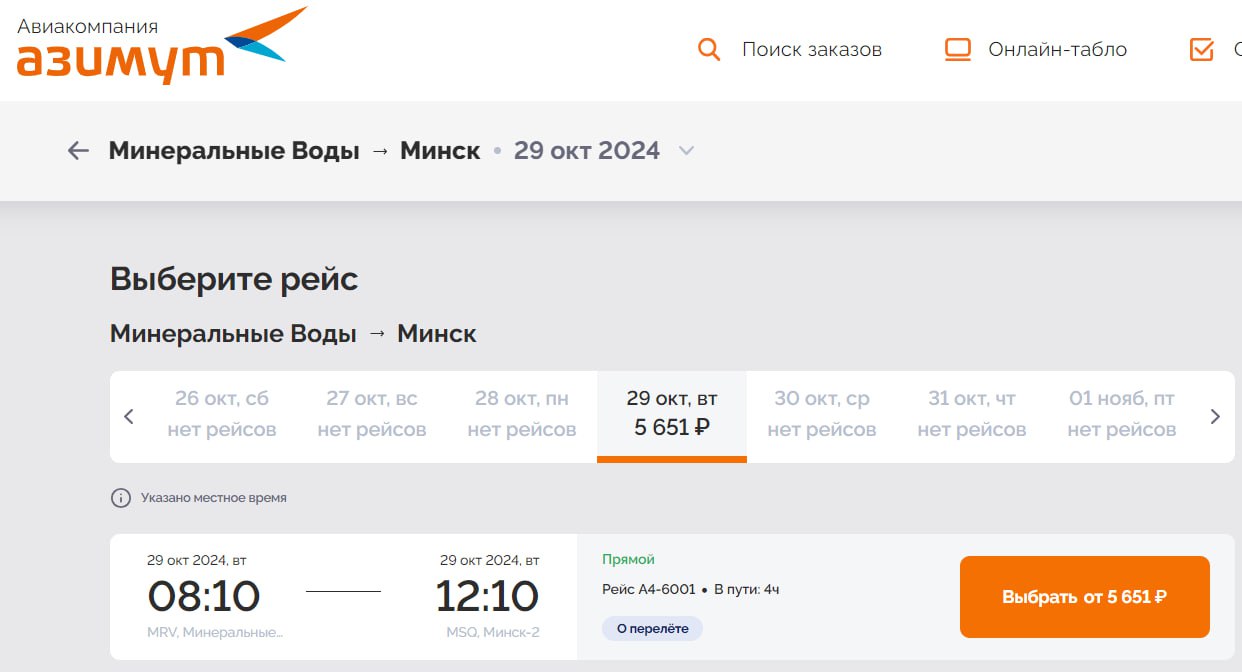Show later dates with right chevron

tap(1215, 417)
